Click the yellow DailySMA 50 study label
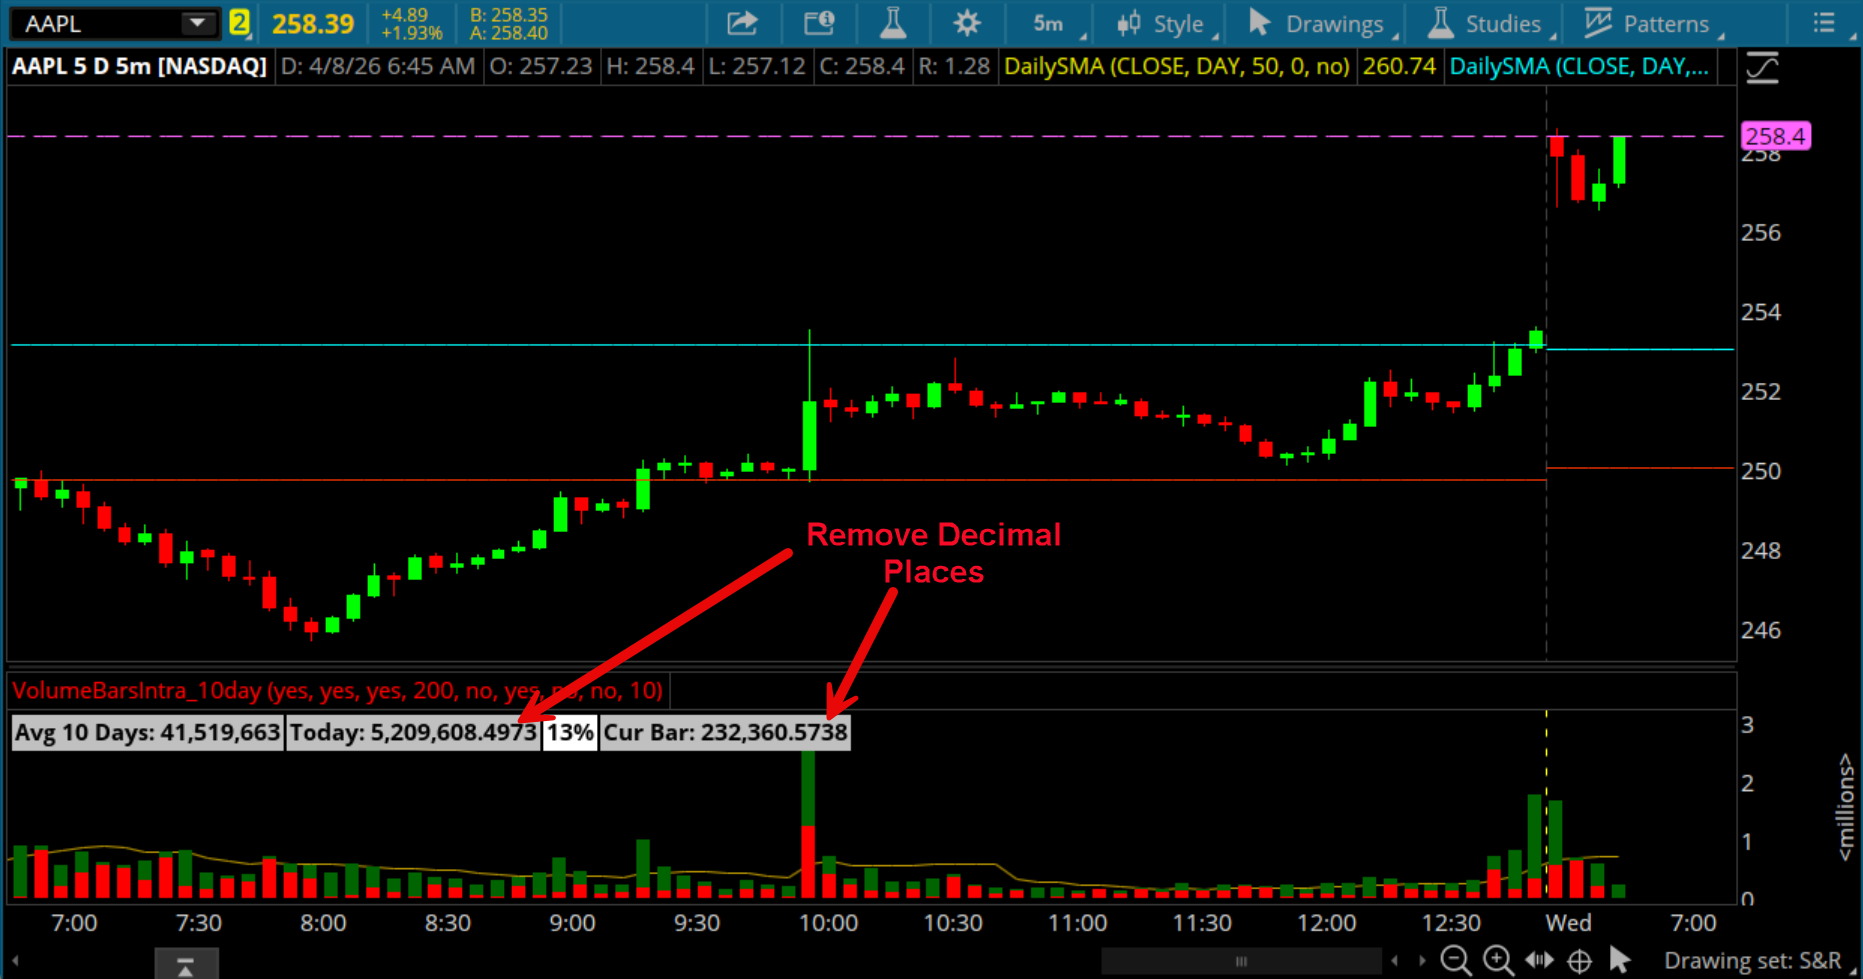This screenshot has height=979, width=1863. [1177, 67]
